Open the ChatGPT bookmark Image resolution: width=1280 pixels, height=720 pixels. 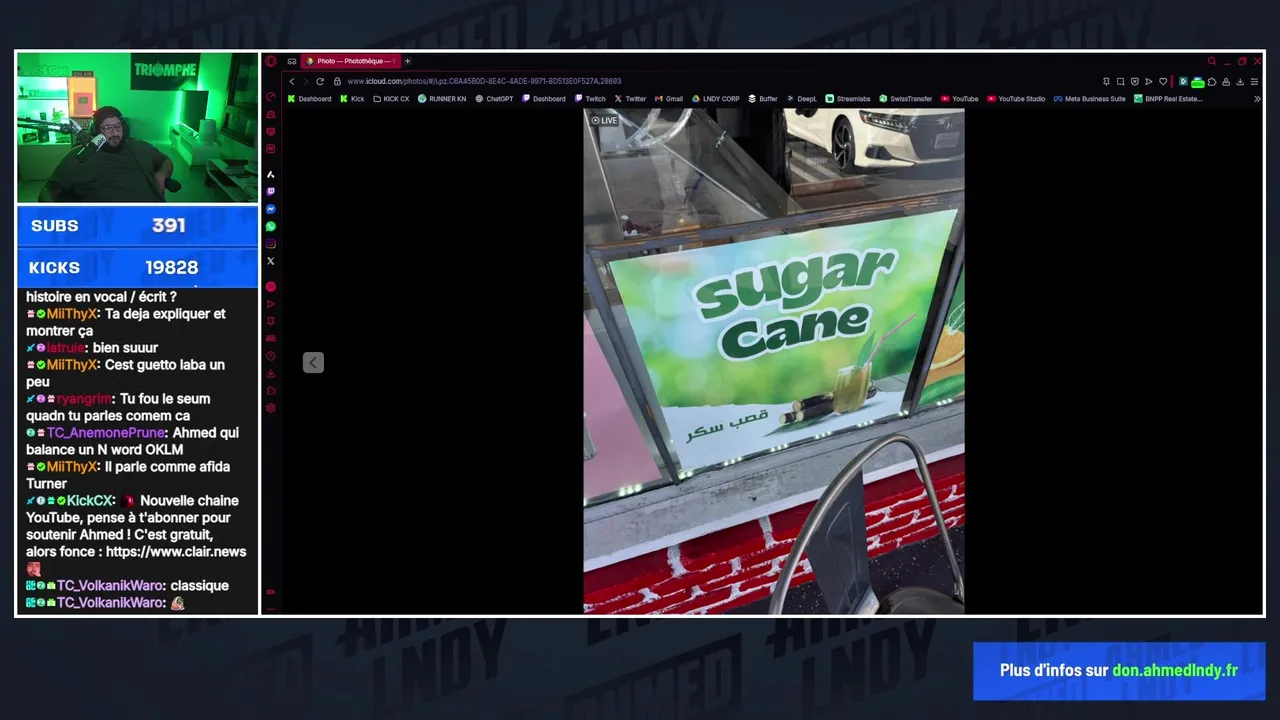coord(494,99)
